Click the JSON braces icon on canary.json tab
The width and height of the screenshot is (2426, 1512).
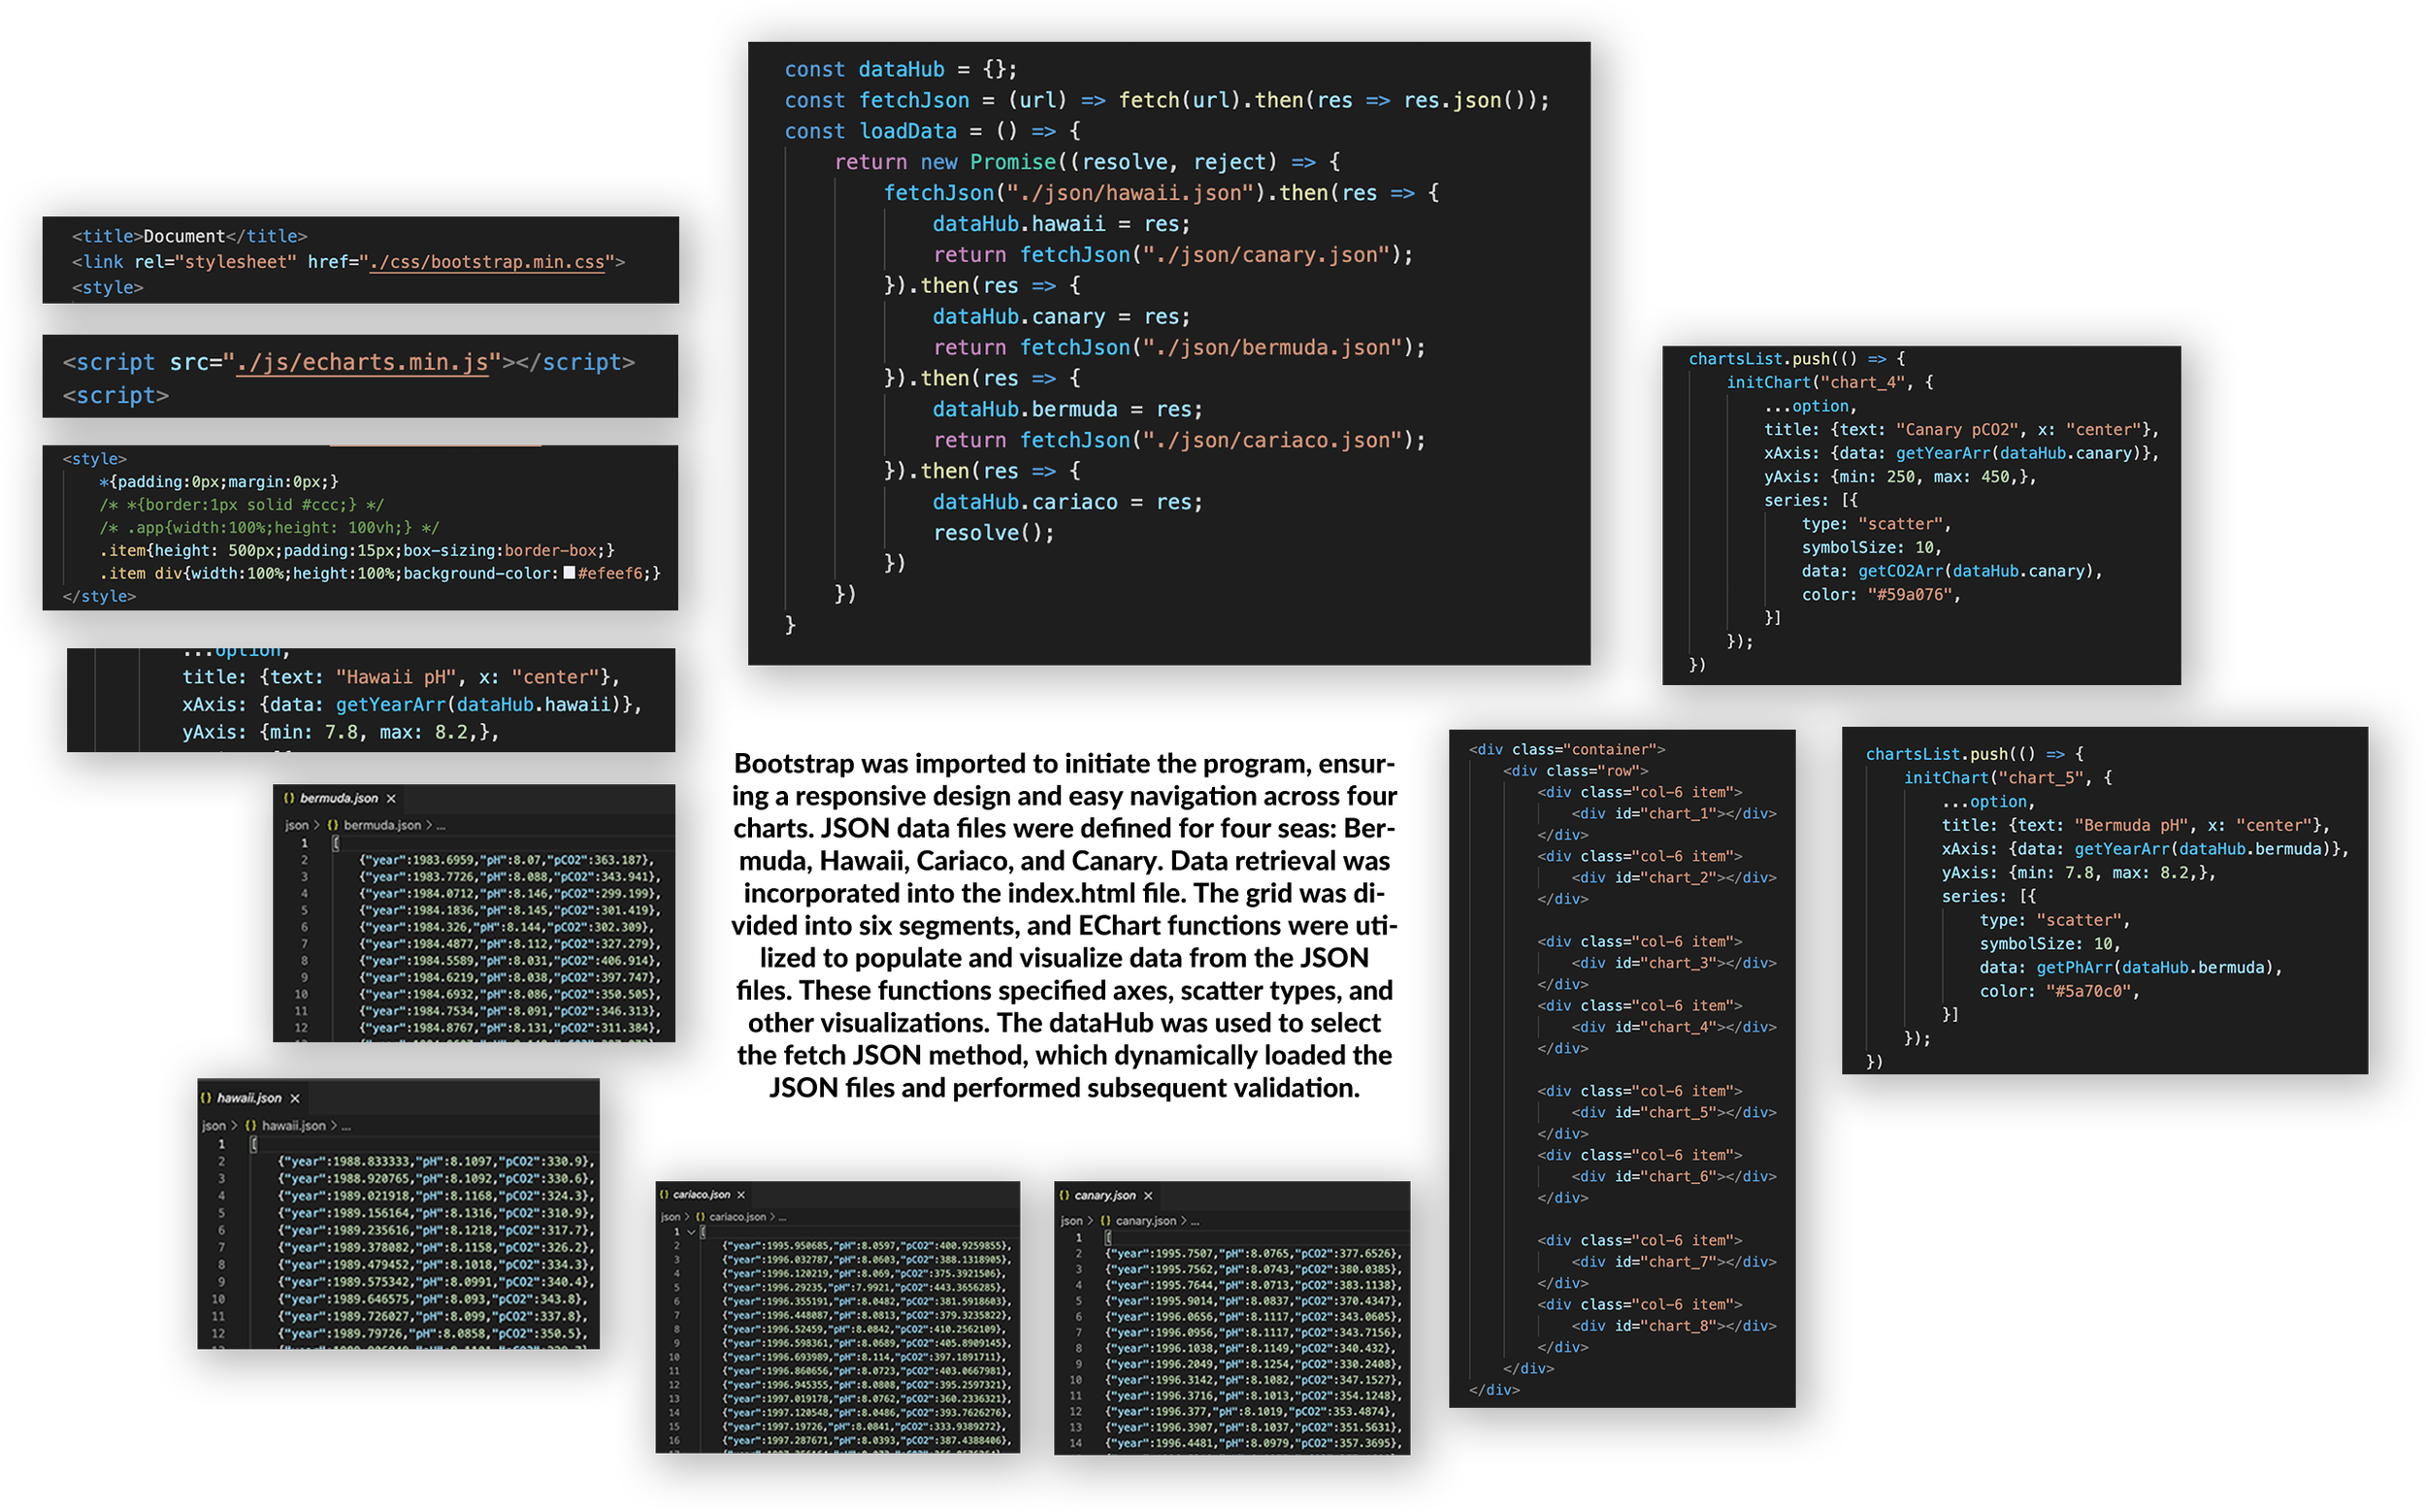tap(1065, 1196)
